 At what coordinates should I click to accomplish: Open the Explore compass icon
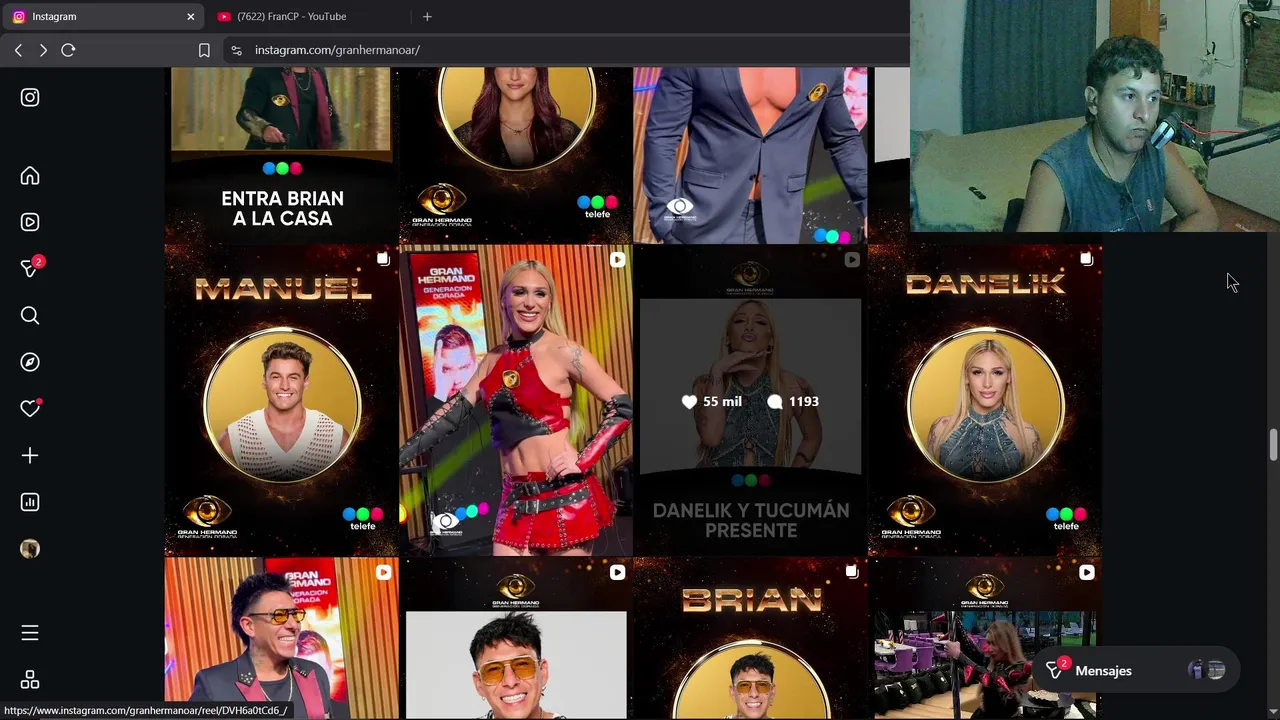pyautogui.click(x=30, y=362)
